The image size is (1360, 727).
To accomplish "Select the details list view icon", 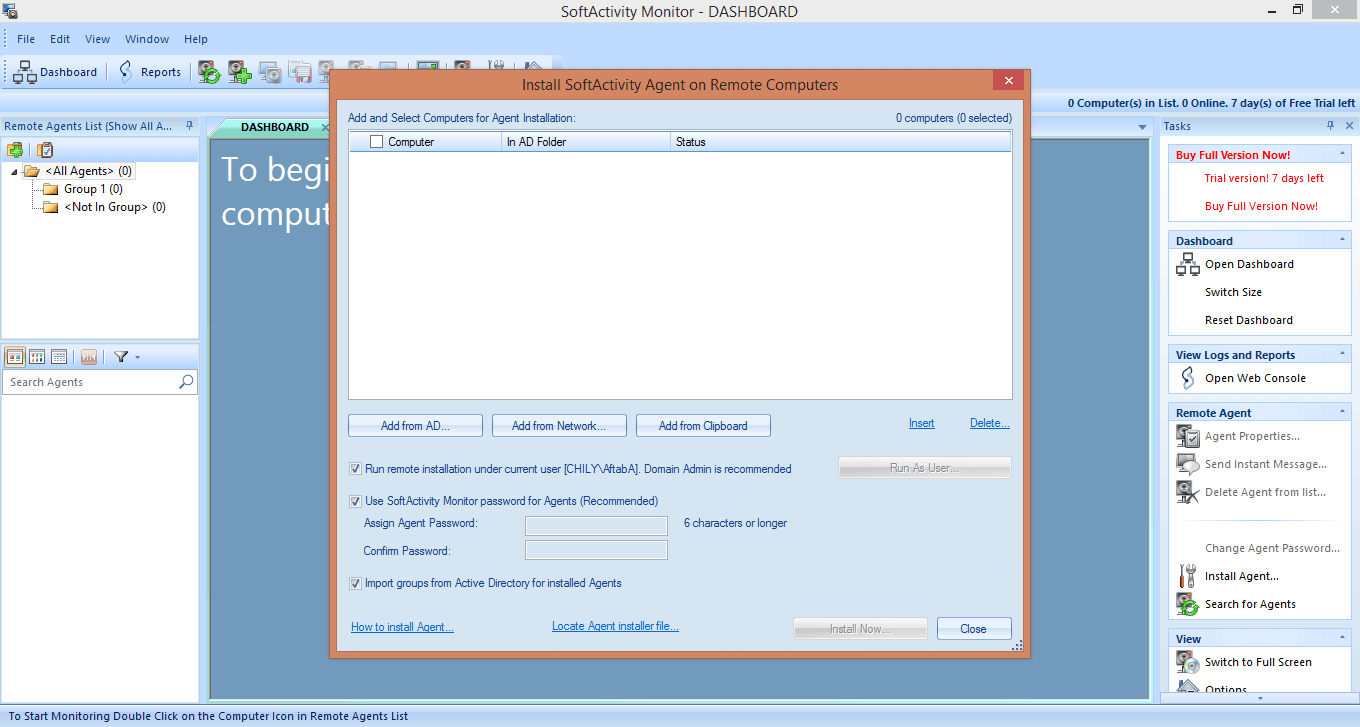I will (59, 357).
